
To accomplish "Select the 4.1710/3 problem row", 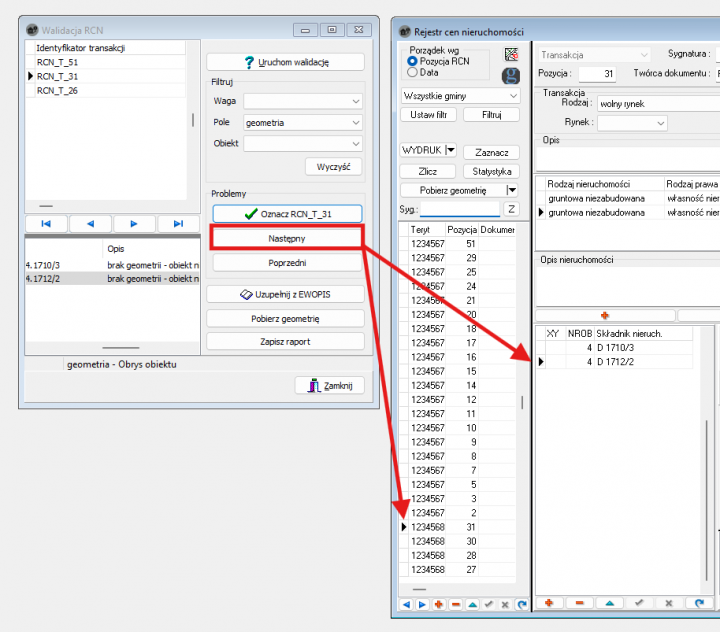I will [112, 265].
